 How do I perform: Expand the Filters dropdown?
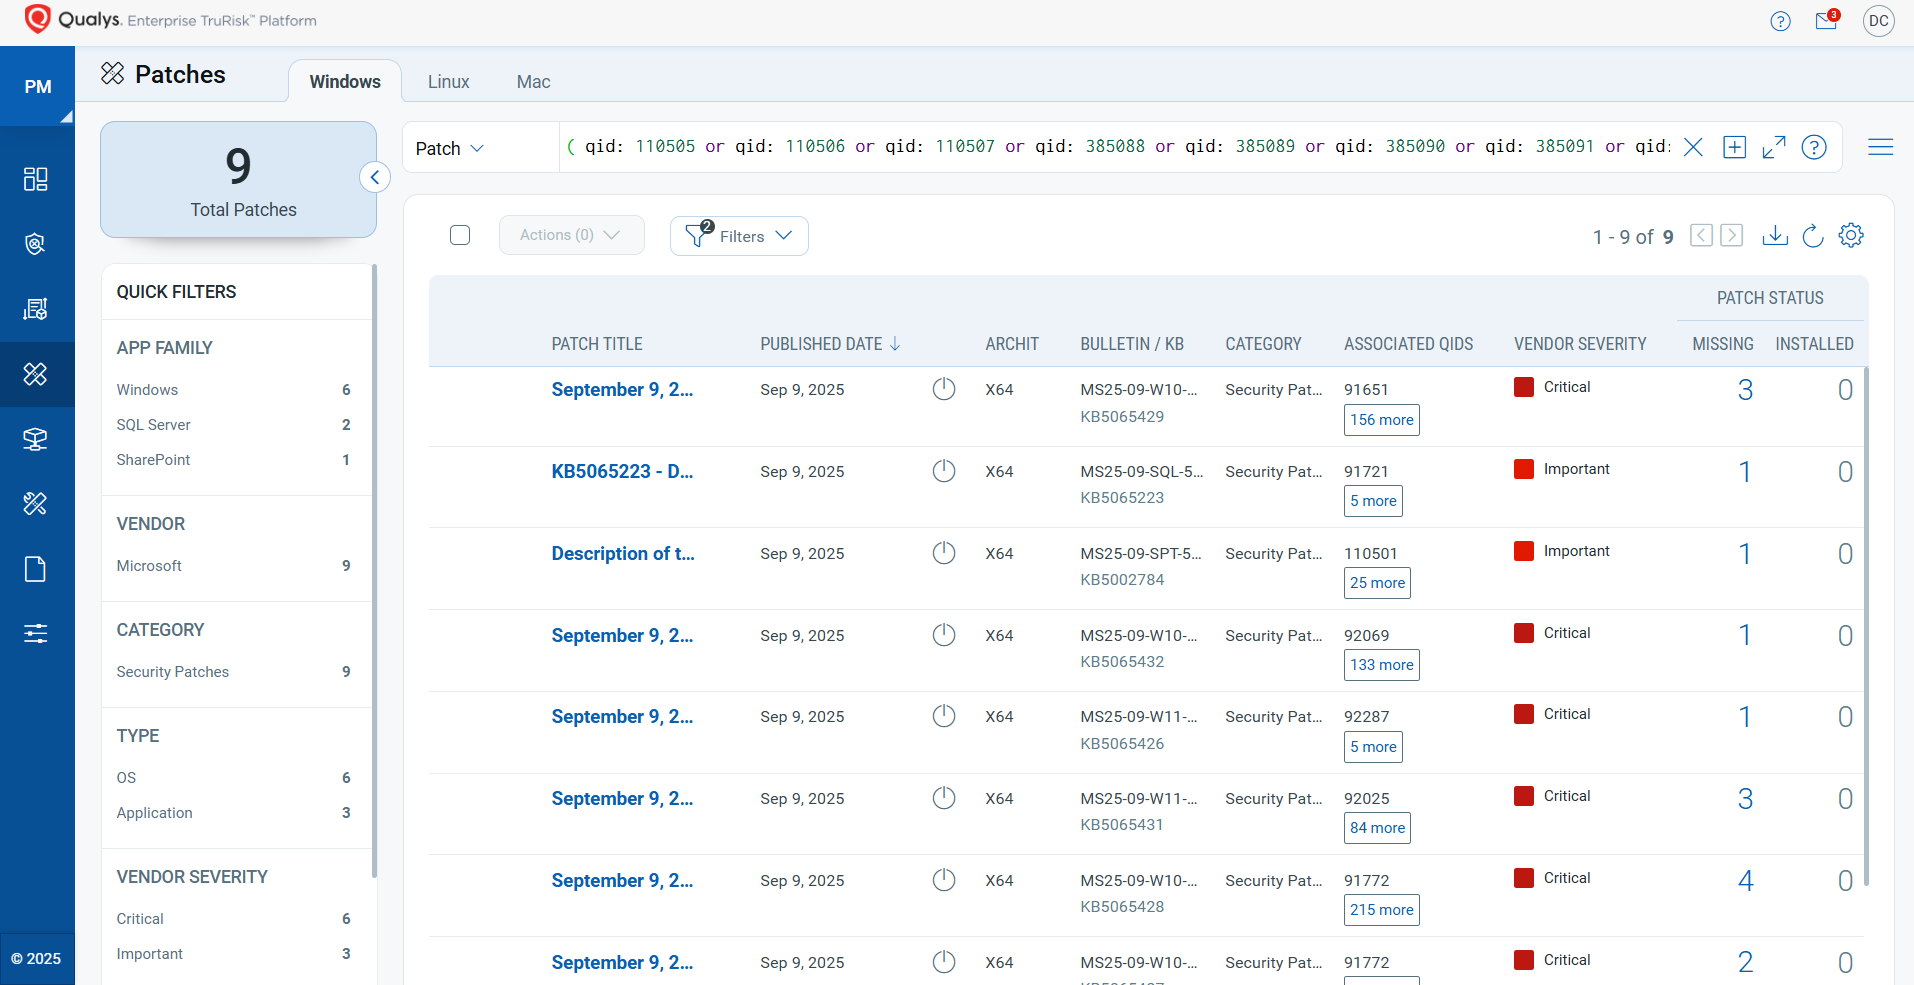point(739,236)
